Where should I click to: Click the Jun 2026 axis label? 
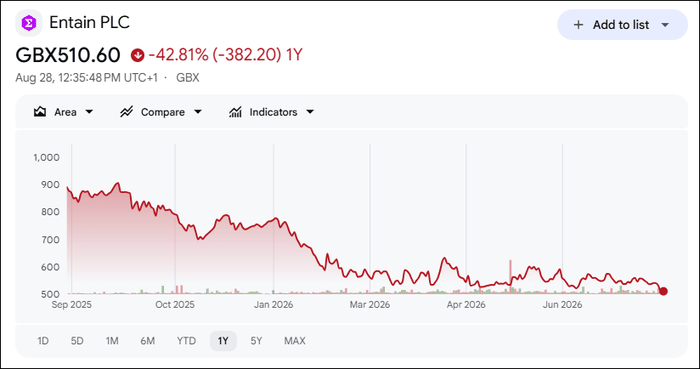(x=562, y=305)
